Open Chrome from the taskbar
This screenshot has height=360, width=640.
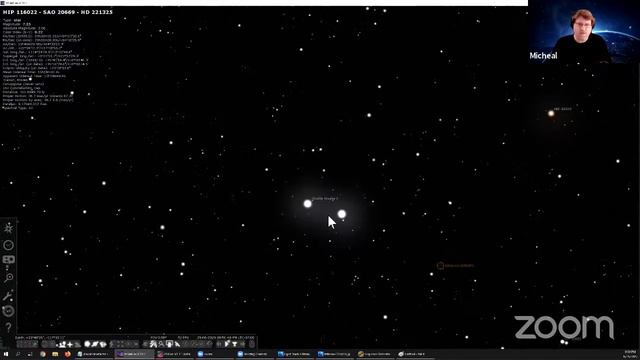tap(42, 354)
